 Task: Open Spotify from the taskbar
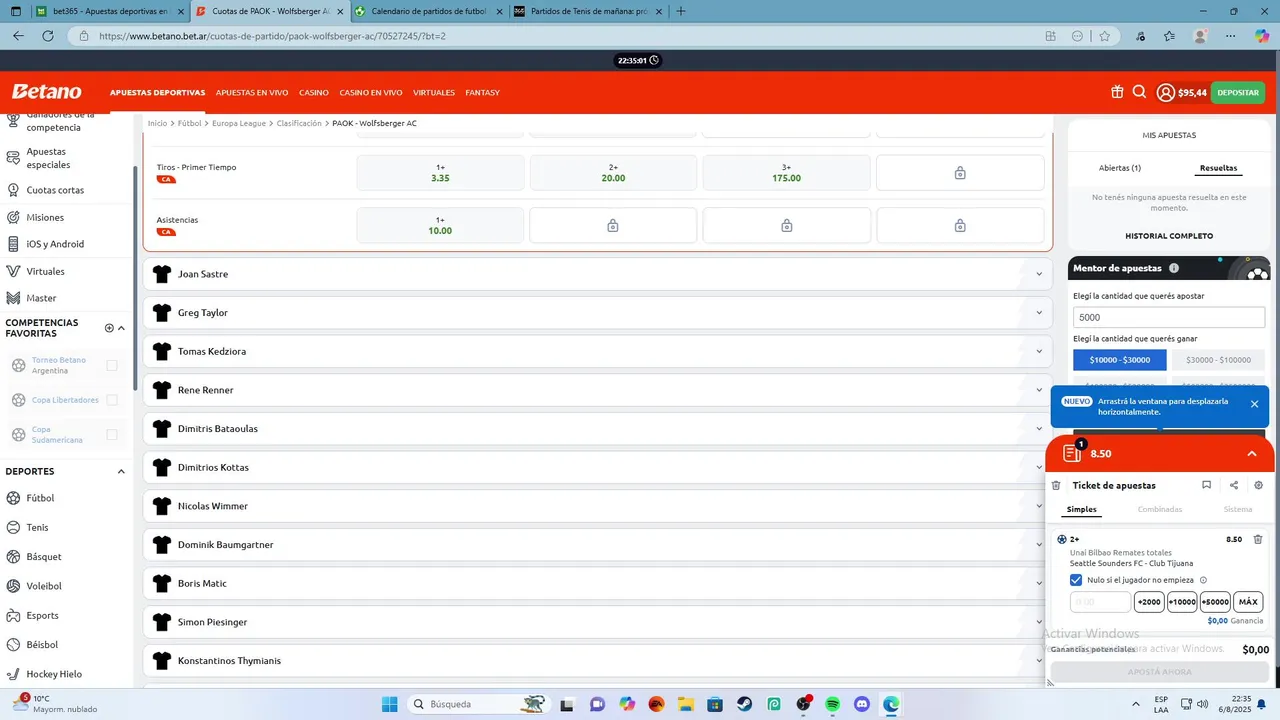pyautogui.click(x=833, y=704)
